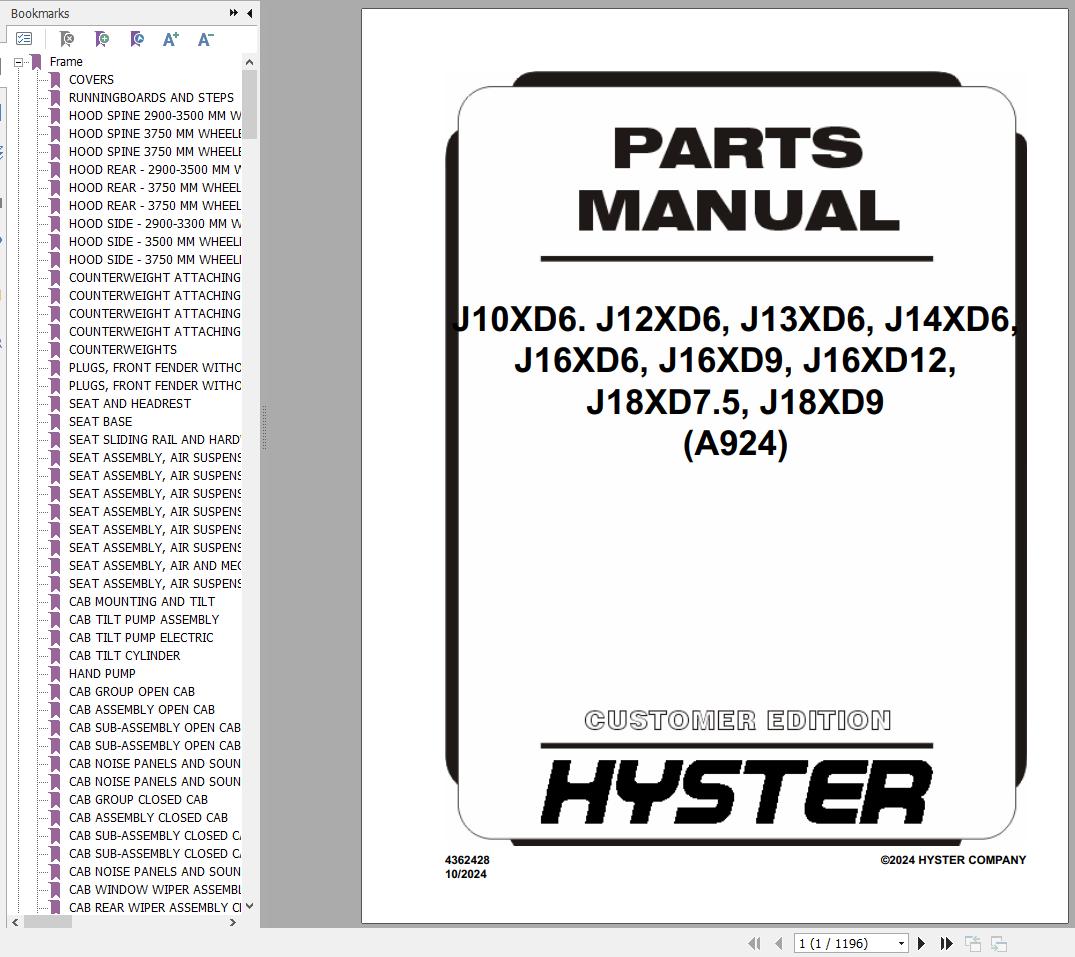Open CAB MOUNTING AND TILT bookmark
The height and width of the screenshot is (957, 1075).
pos(142,601)
